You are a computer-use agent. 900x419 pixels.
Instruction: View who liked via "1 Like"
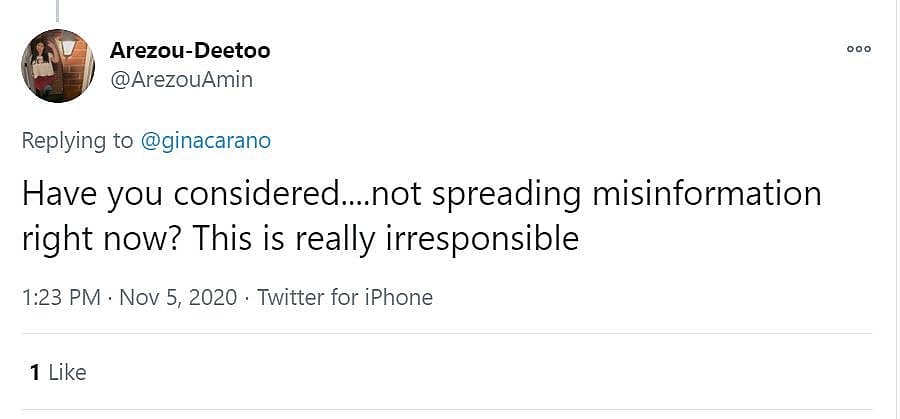58,373
